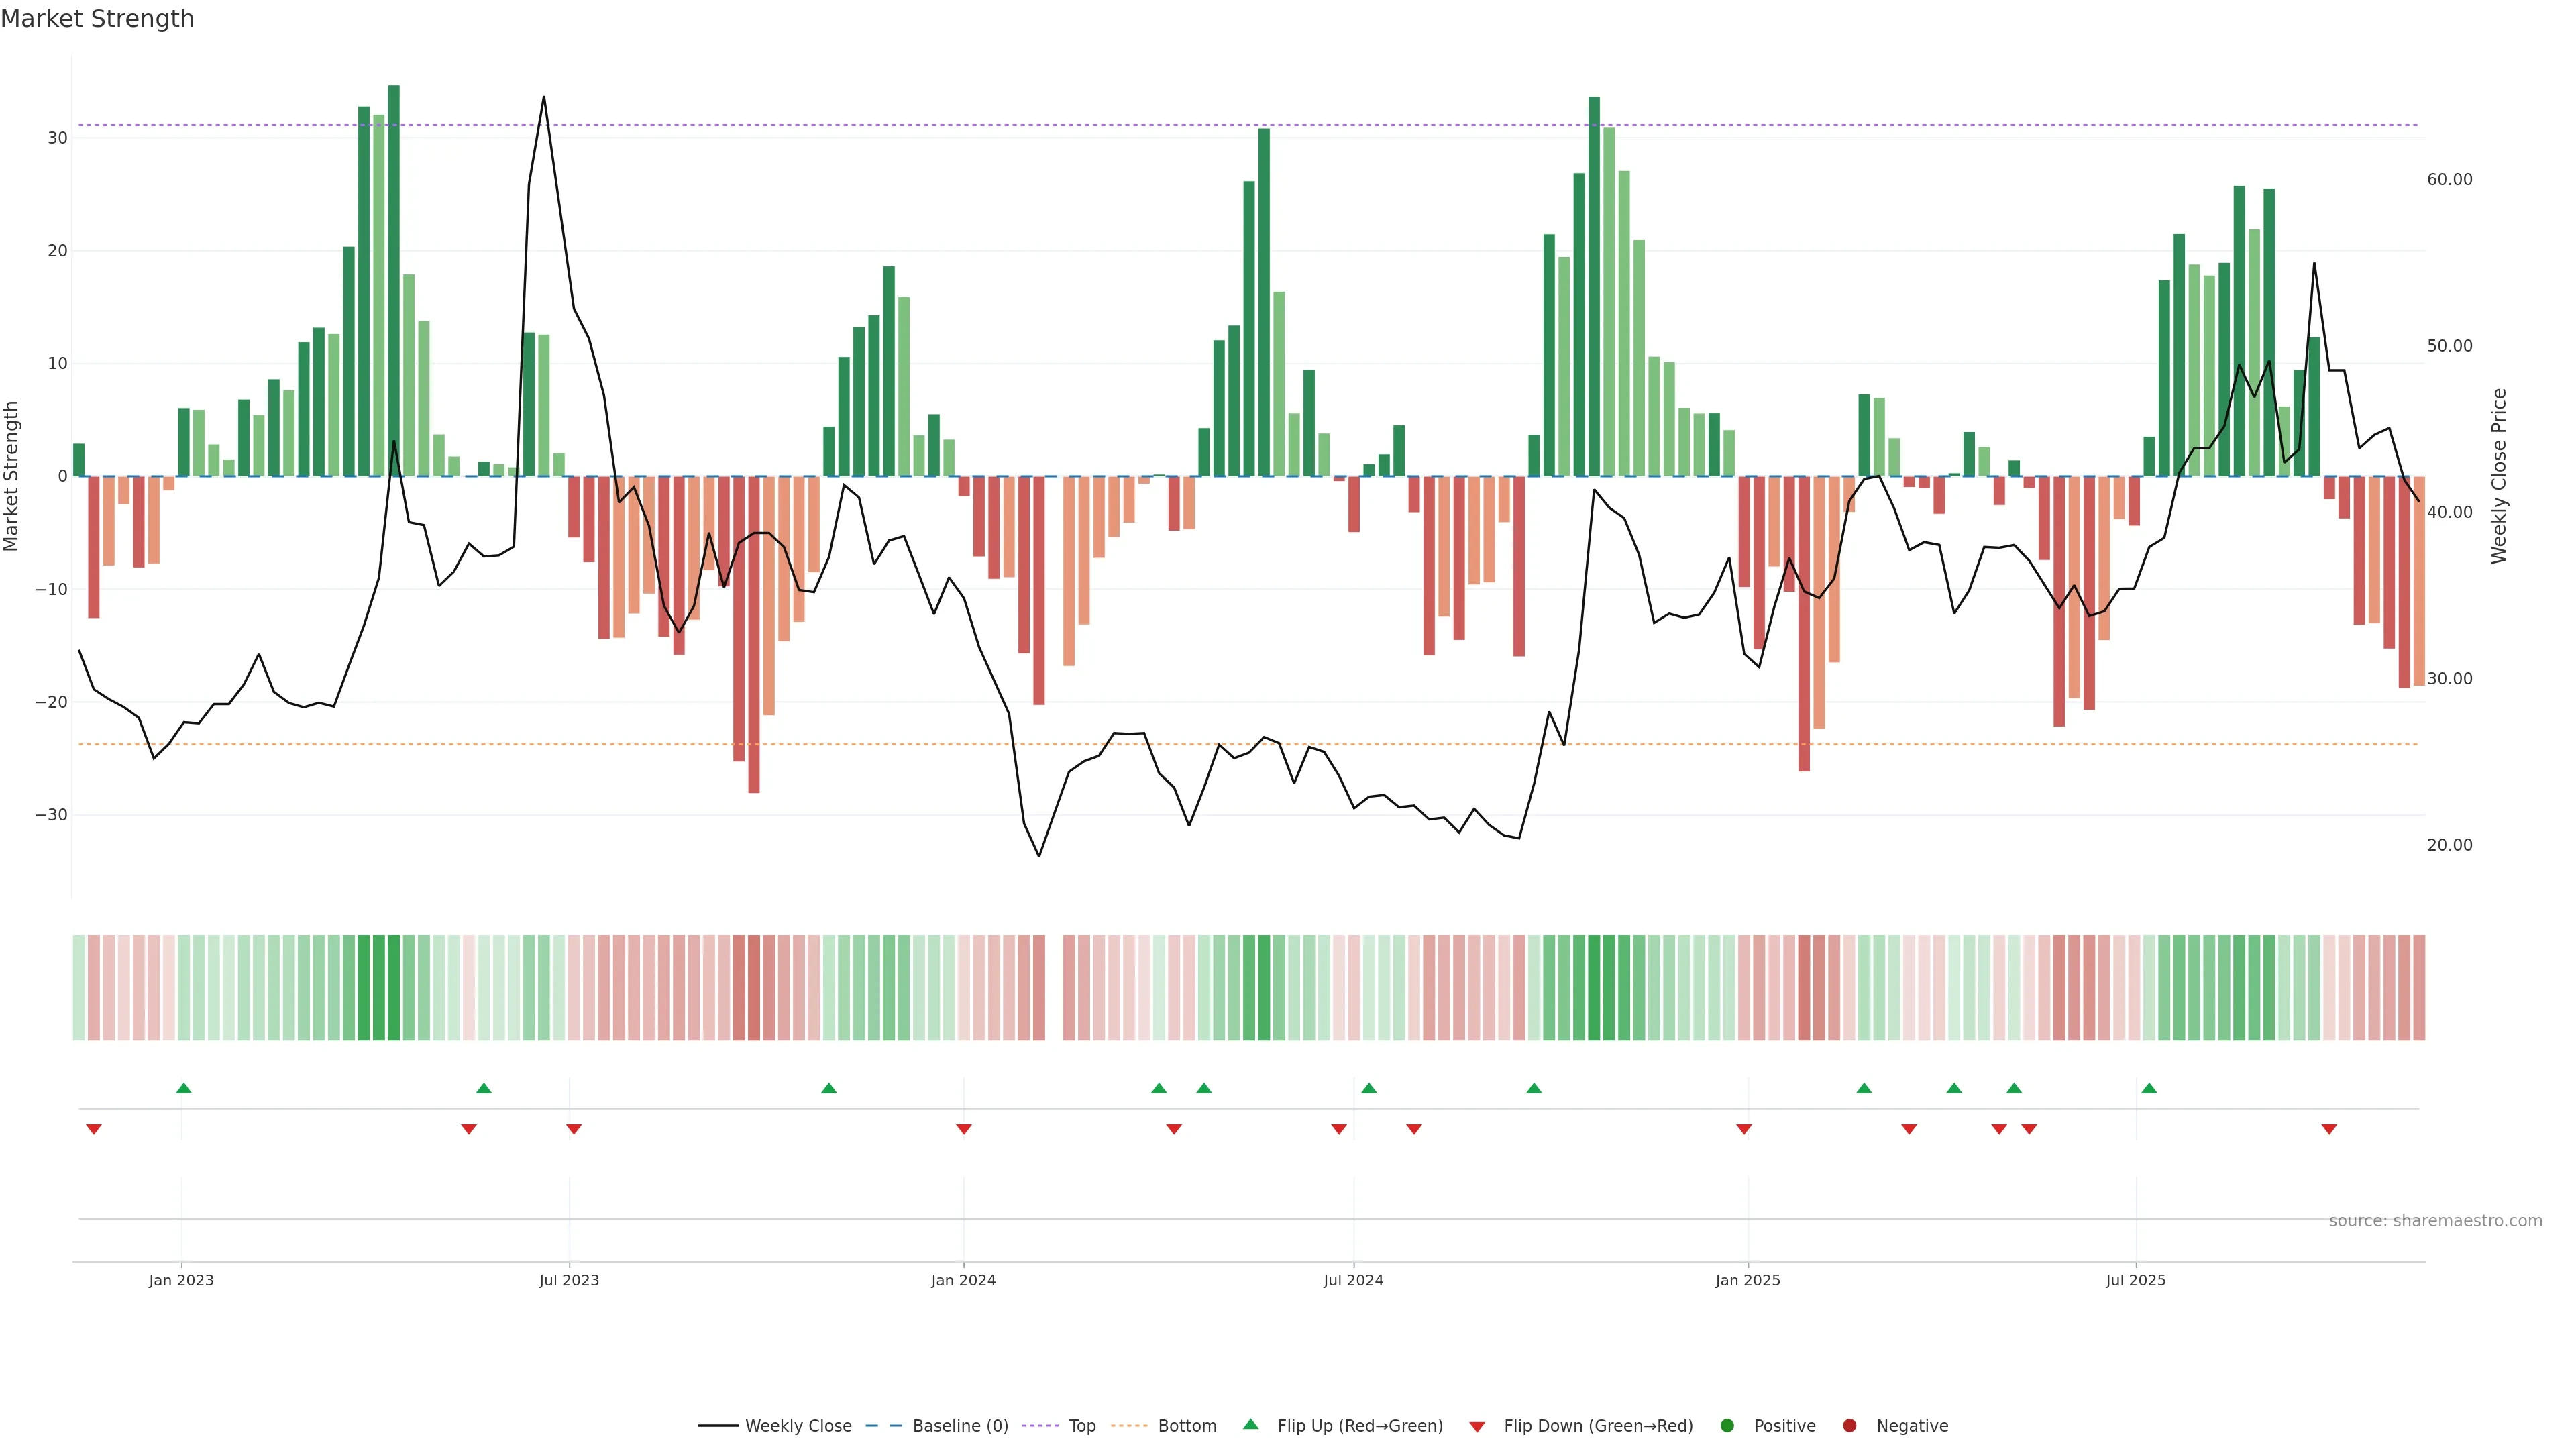Click the Negative red circle legend icon
Image resolution: width=2576 pixels, height=1449 pixels.
[x=1849, y=1426]
